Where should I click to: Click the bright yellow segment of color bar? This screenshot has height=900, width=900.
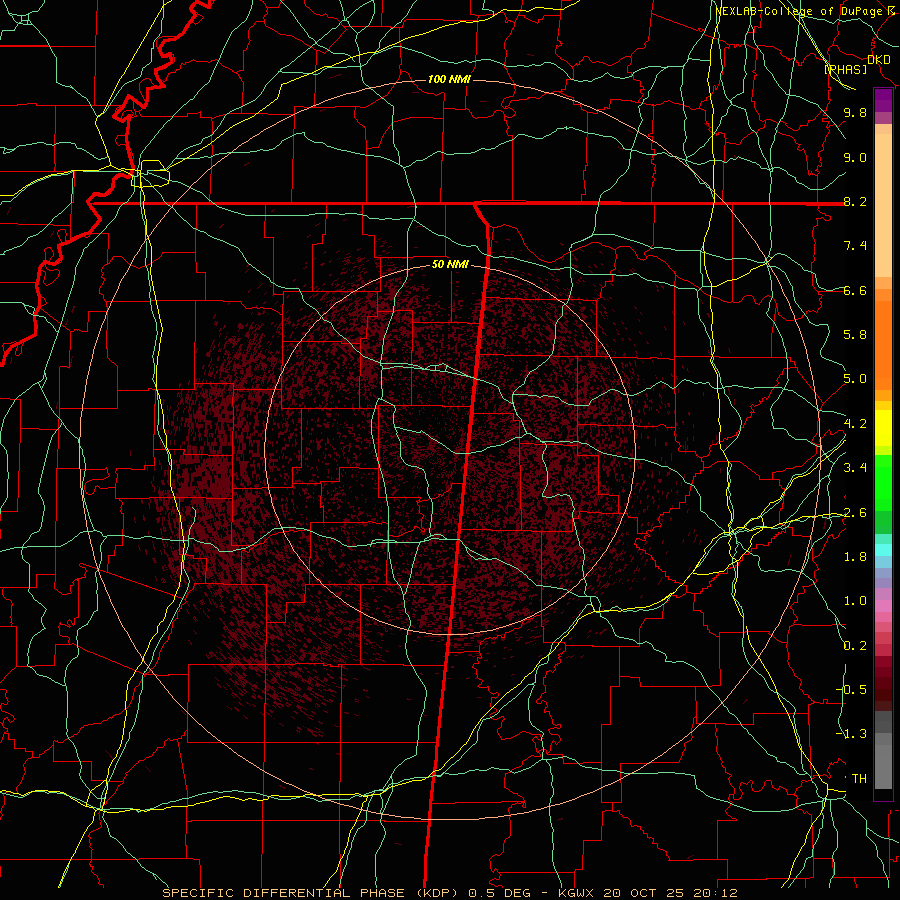(883, 428)
